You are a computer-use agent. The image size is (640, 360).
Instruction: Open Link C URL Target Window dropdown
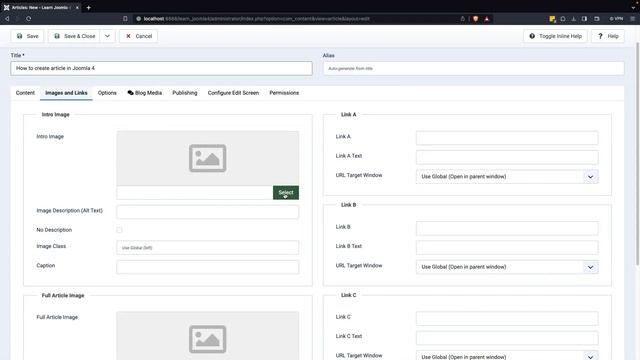point(507,356)
